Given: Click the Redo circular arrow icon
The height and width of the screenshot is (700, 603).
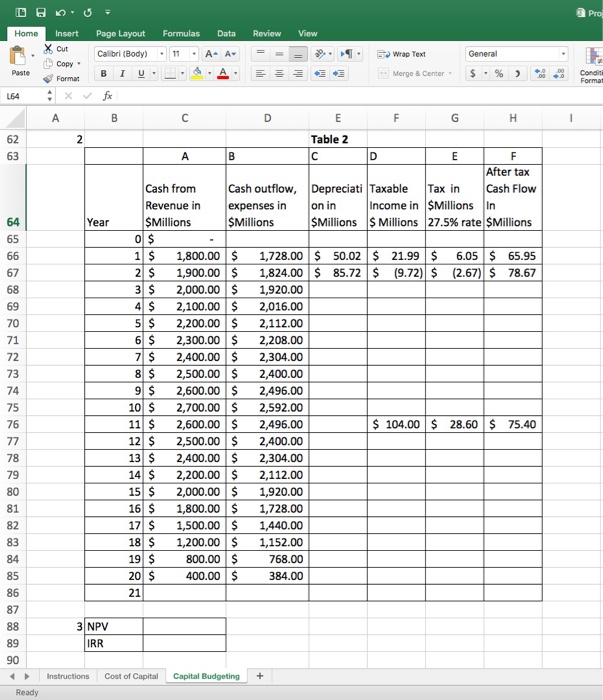Looking at the screenshot, I should [x=87, y=12].
